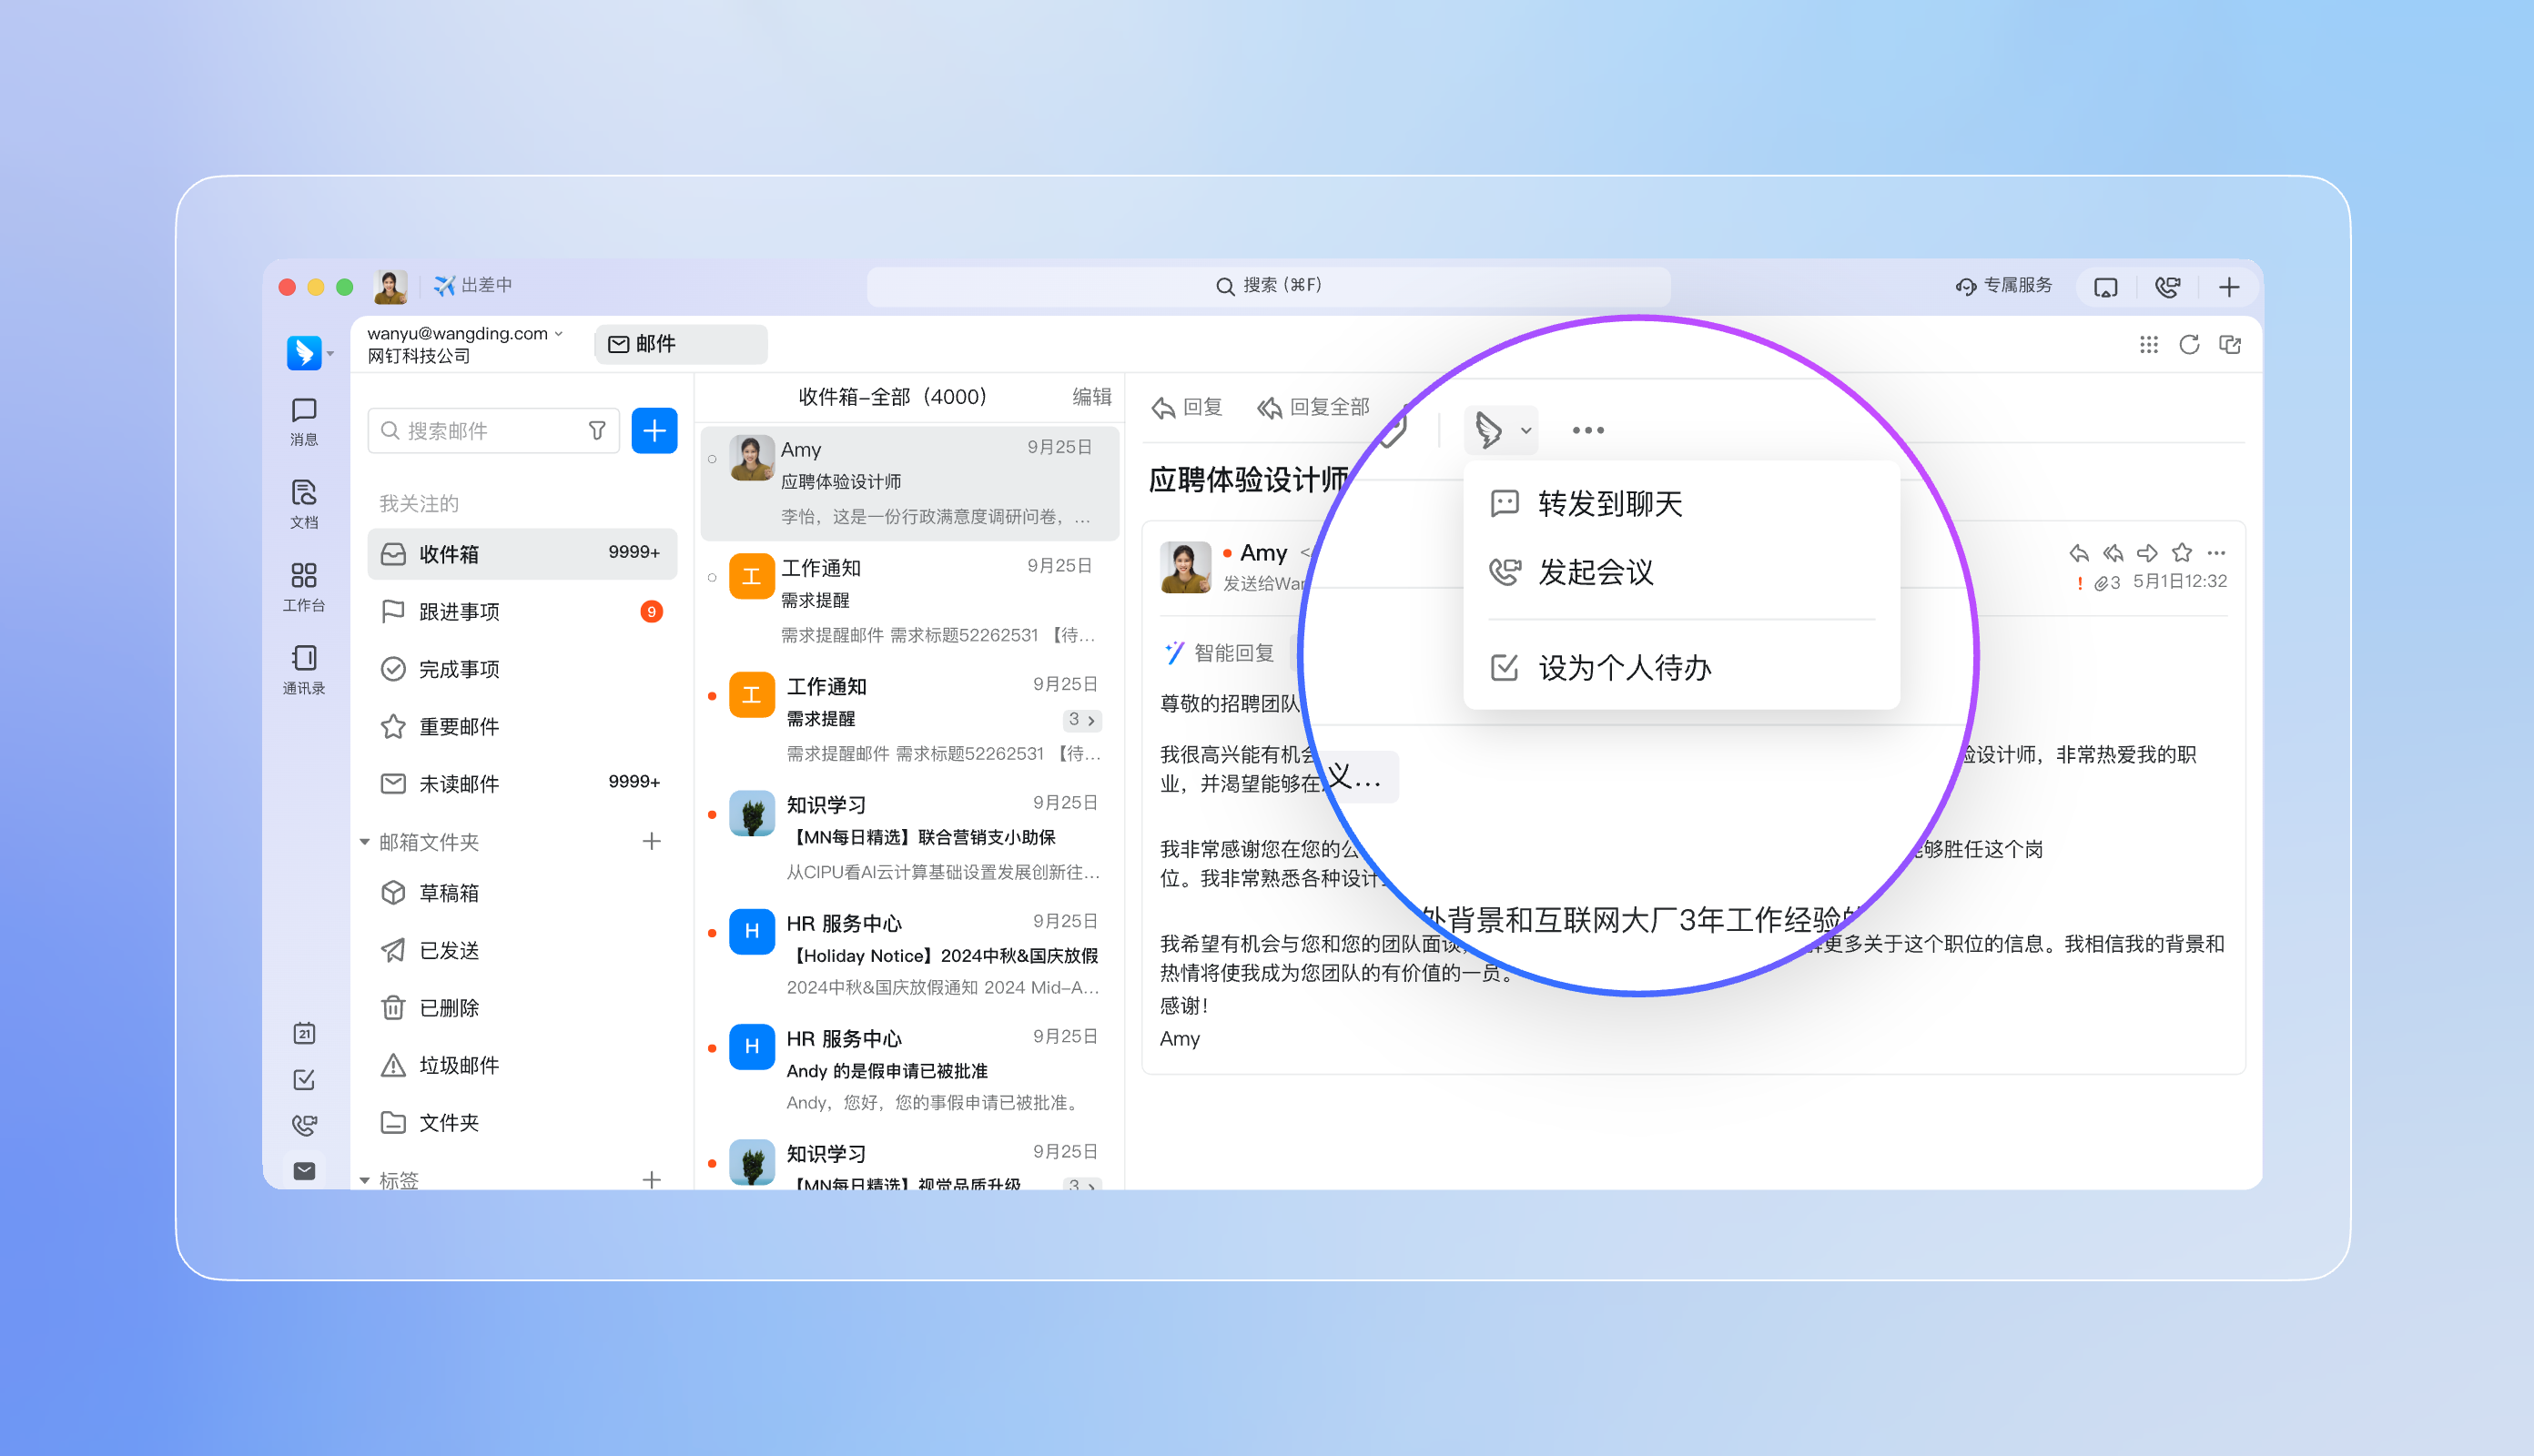
Task: Expand the 3-message thread on 需求提醒
Action: [1082, 720]
